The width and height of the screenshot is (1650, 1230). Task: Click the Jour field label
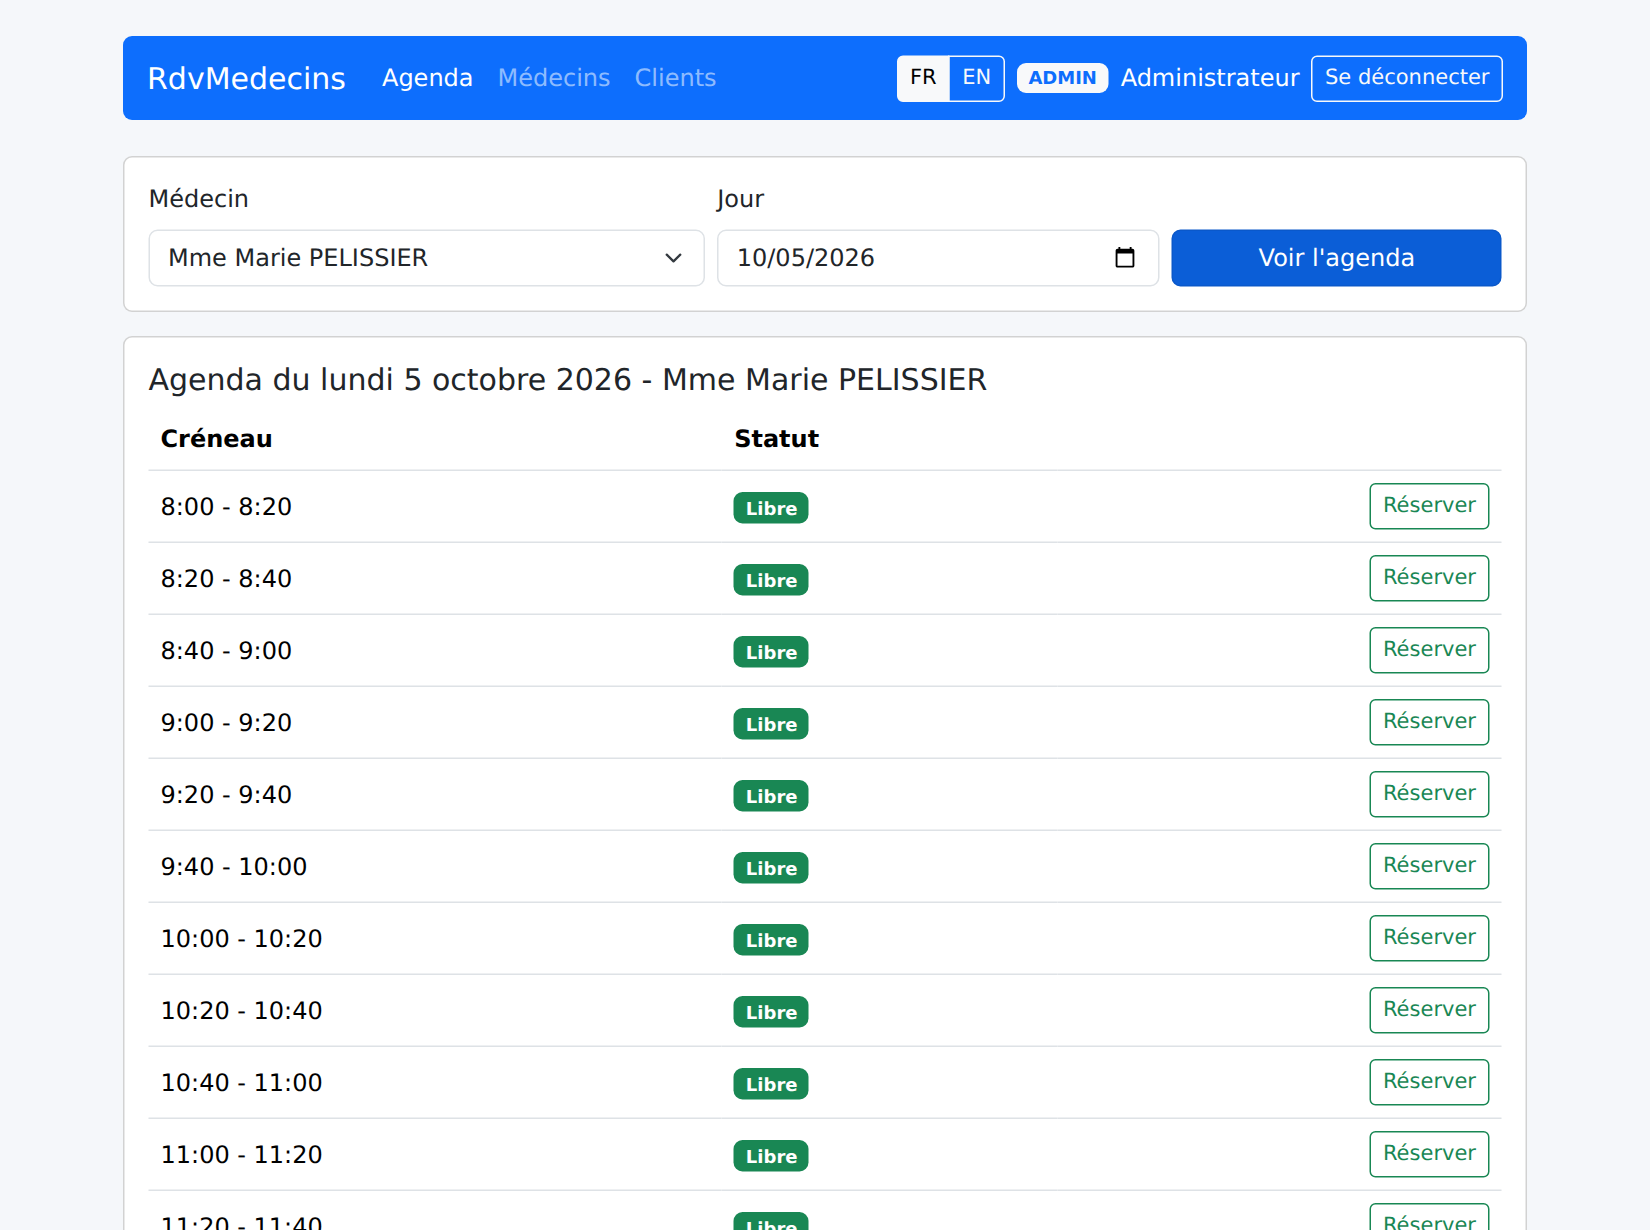pyautogui.click(x=740, y=199)
